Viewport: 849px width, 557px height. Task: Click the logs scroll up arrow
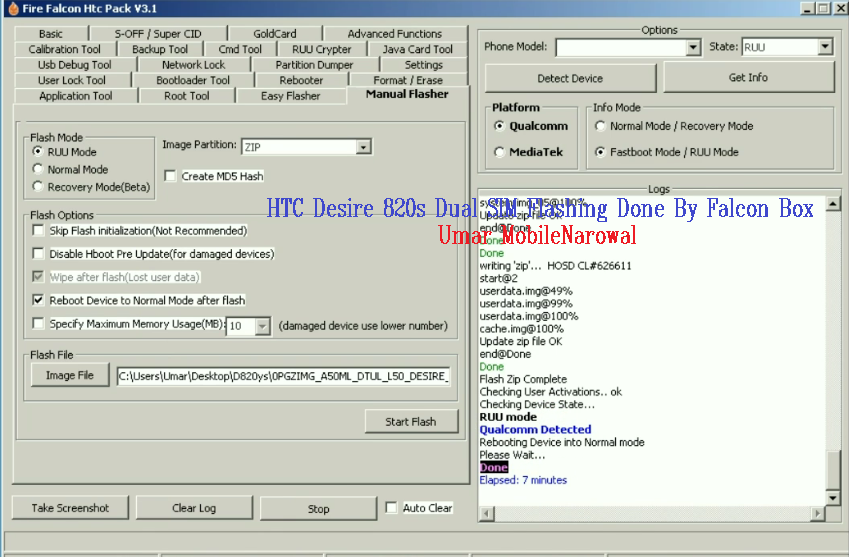click(x=833, y=204)
